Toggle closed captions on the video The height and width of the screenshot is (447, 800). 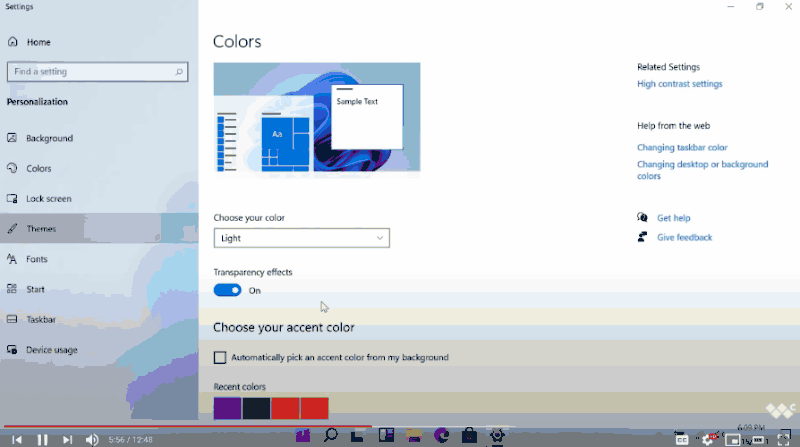[x=682, y=439]
